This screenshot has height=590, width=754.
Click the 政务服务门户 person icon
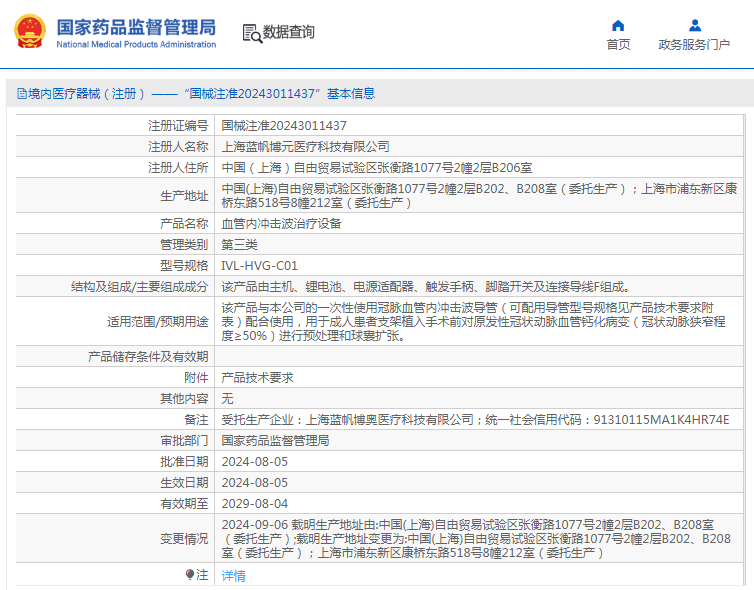point(694,25)
